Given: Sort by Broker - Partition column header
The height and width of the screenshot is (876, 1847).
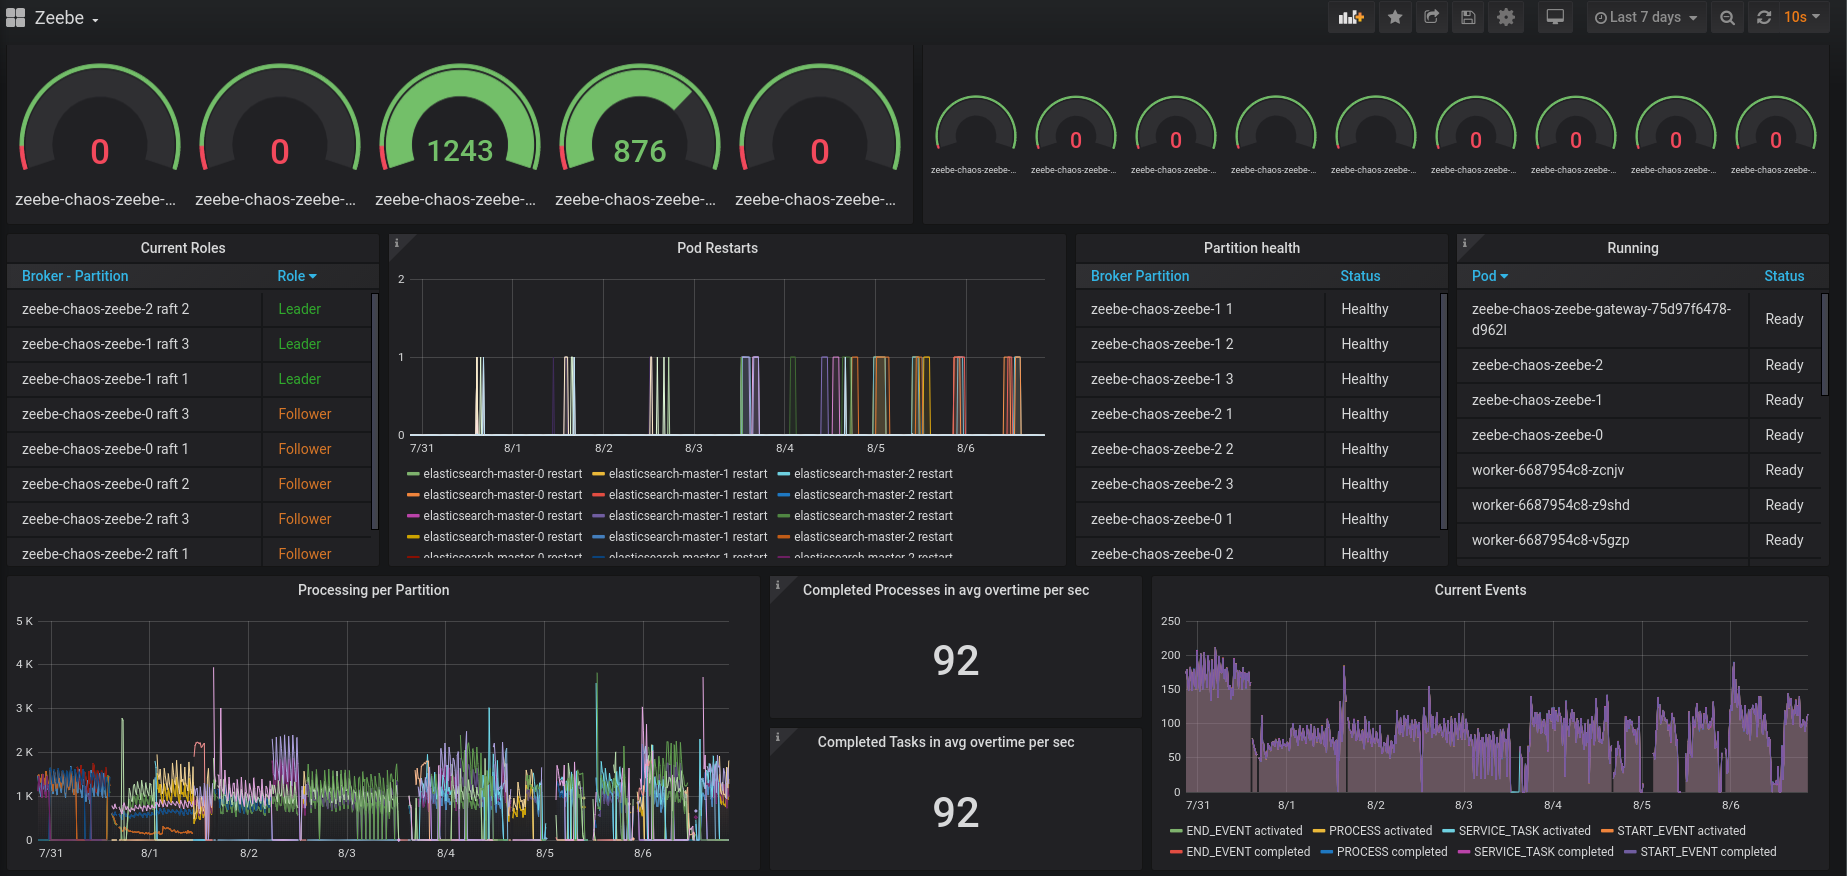Looking at the screenshot, I should tap(75, 276).
